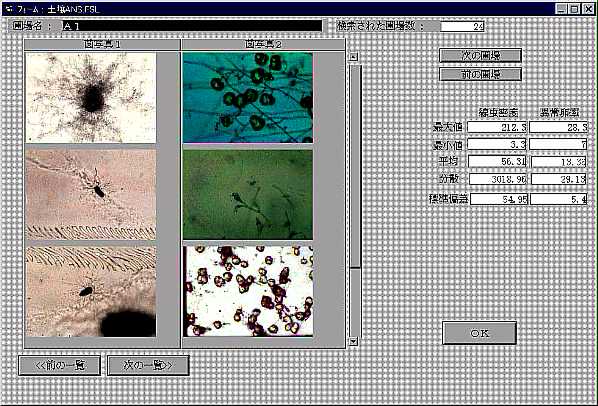This screenshot has width=598, height=406.
Task: Click the OK button
Action: 479,333
